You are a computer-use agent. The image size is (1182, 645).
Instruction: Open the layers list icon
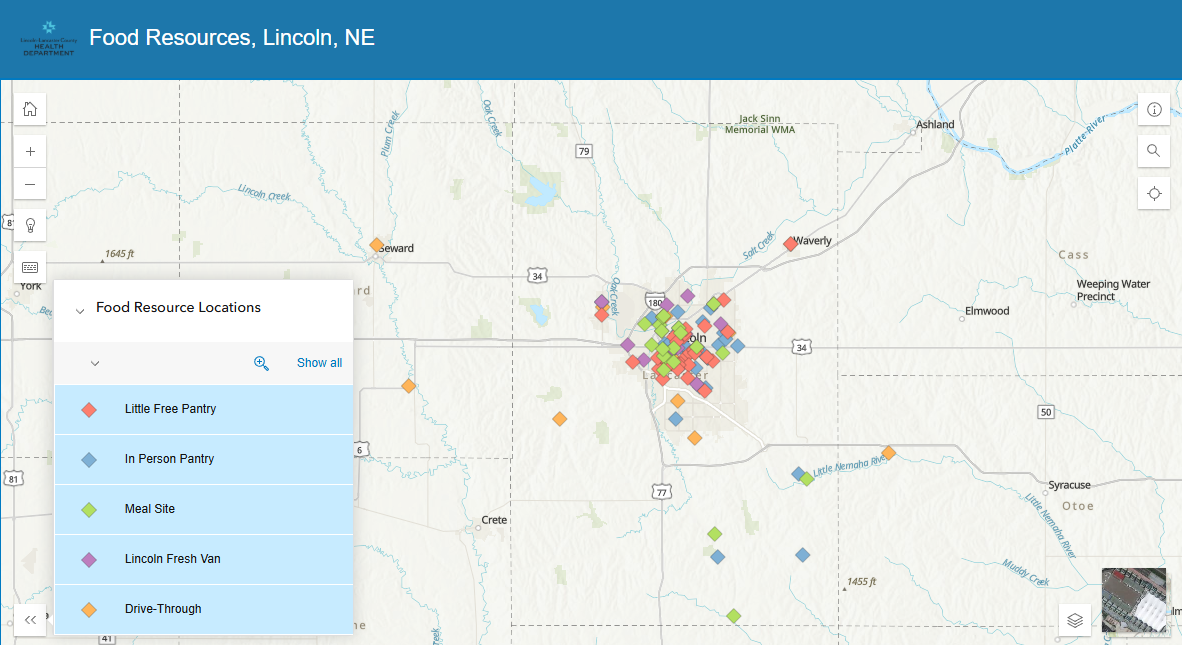(x=1075, y=620)
